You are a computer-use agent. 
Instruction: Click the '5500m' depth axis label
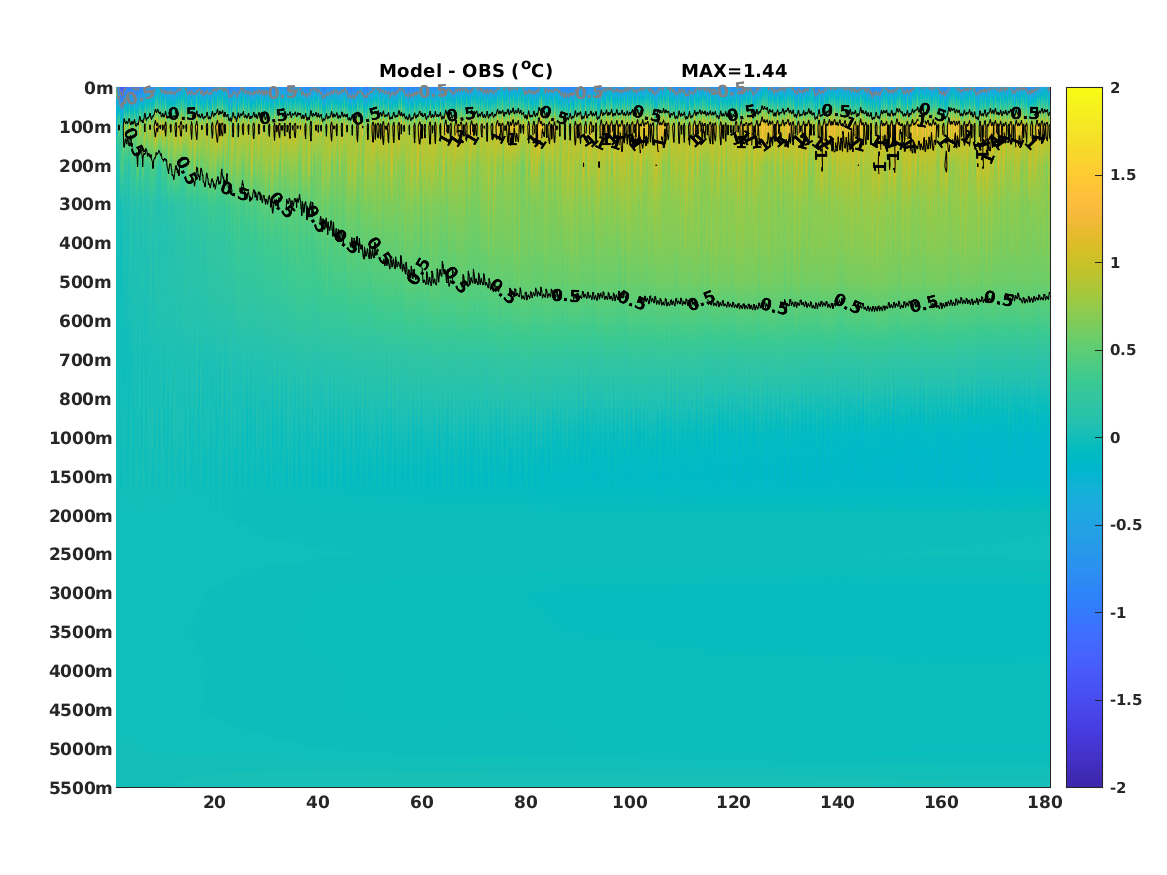[x=81, y=788]
